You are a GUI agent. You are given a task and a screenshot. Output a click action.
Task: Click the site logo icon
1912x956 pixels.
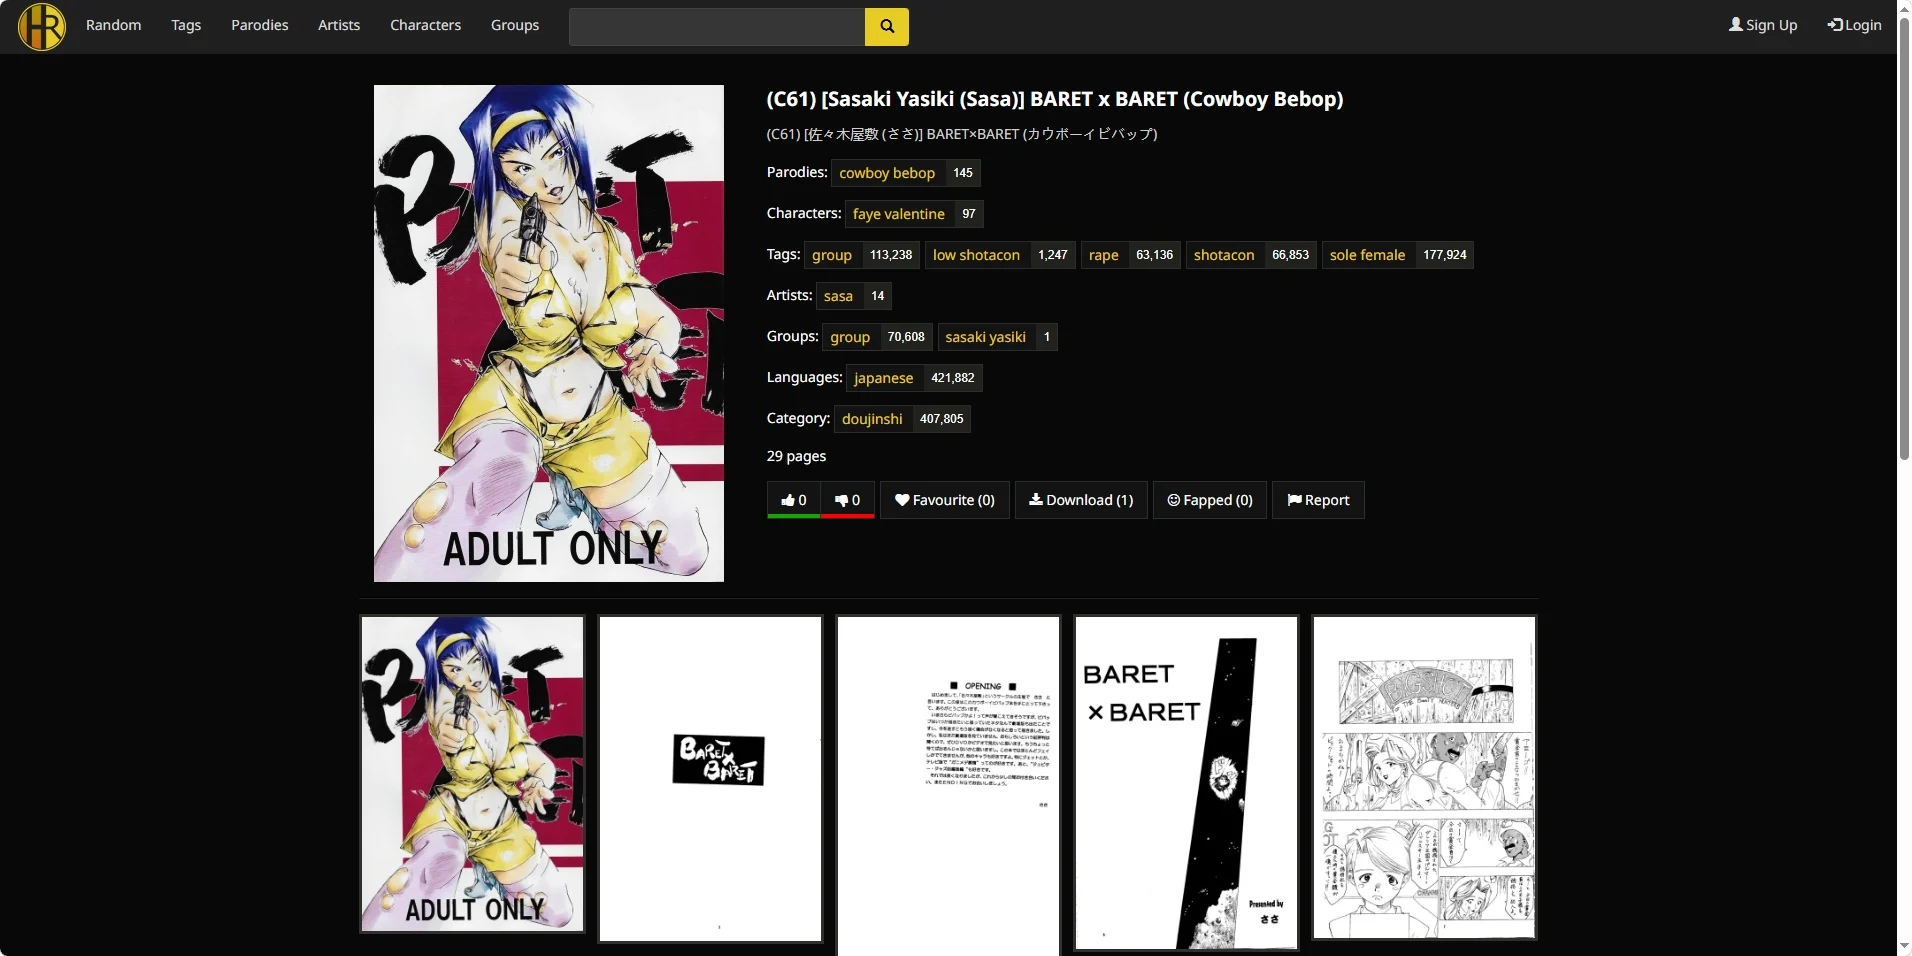pos(42,26)
